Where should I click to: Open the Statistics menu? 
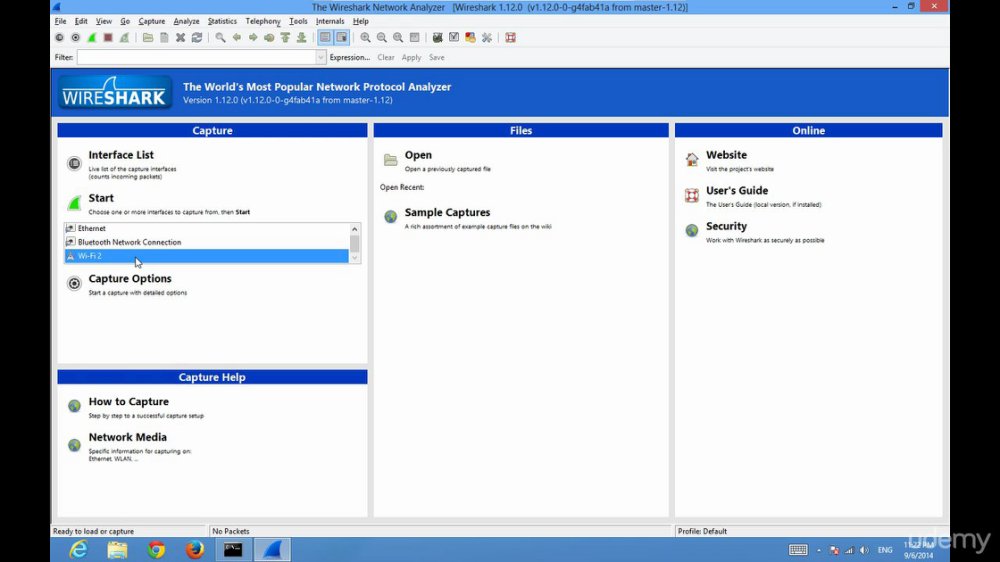pos(222,21)
